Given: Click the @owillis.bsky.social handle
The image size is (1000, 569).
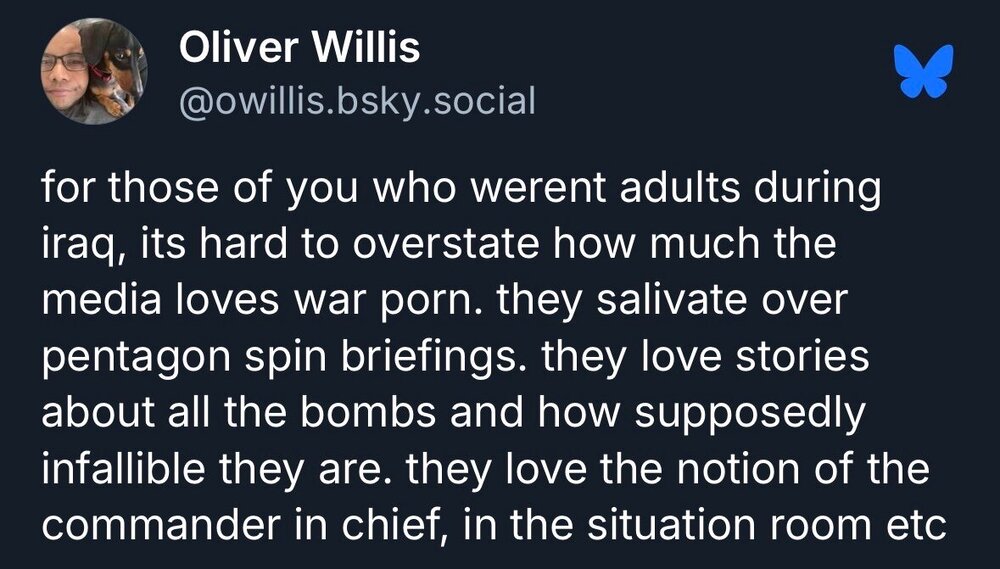Looking at the screenshot, I should pyautogui.click(x=357, y=101).
